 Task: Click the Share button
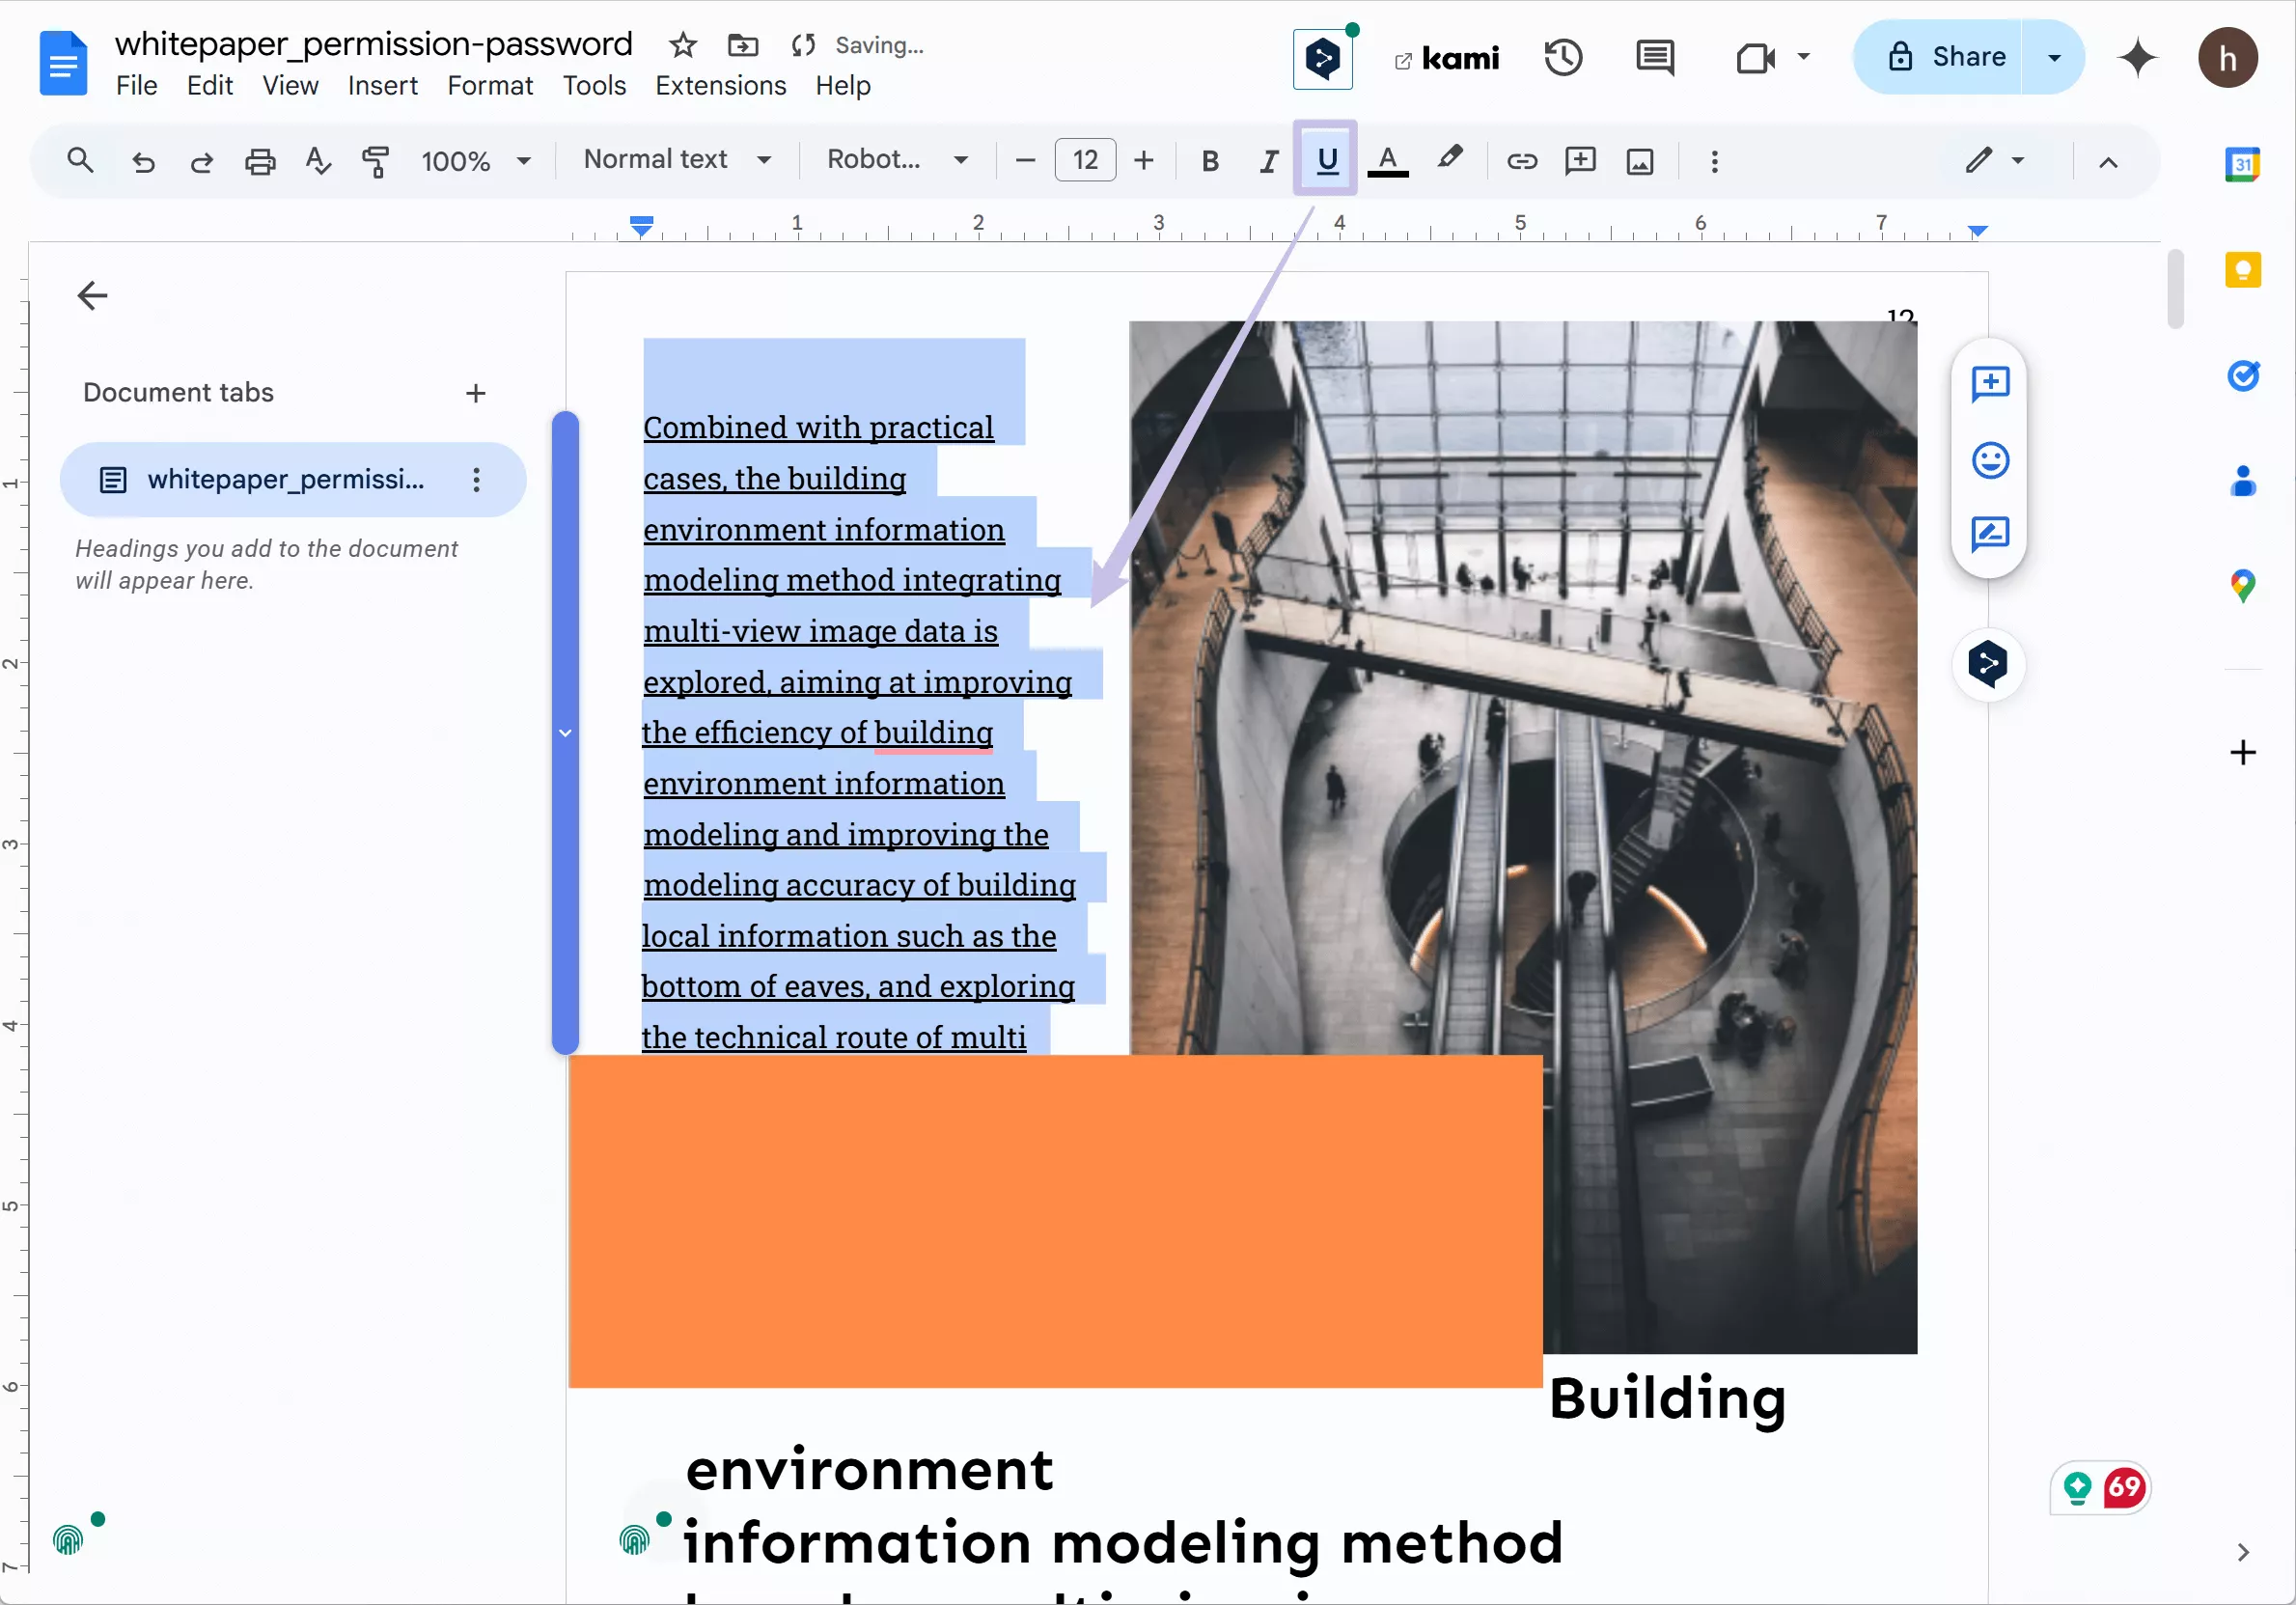[1945, 57]
